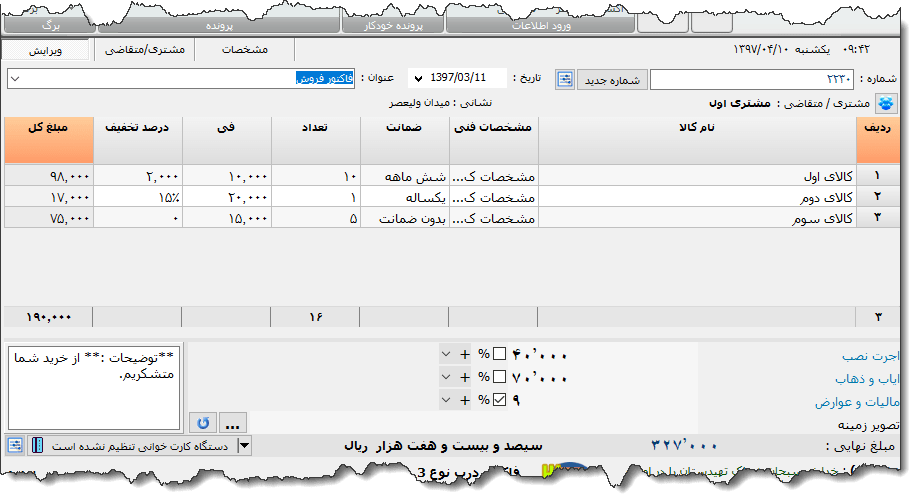Switch to the مشخصات tab
Viewport: 910px width, 494px height.
tap(245, 49)
